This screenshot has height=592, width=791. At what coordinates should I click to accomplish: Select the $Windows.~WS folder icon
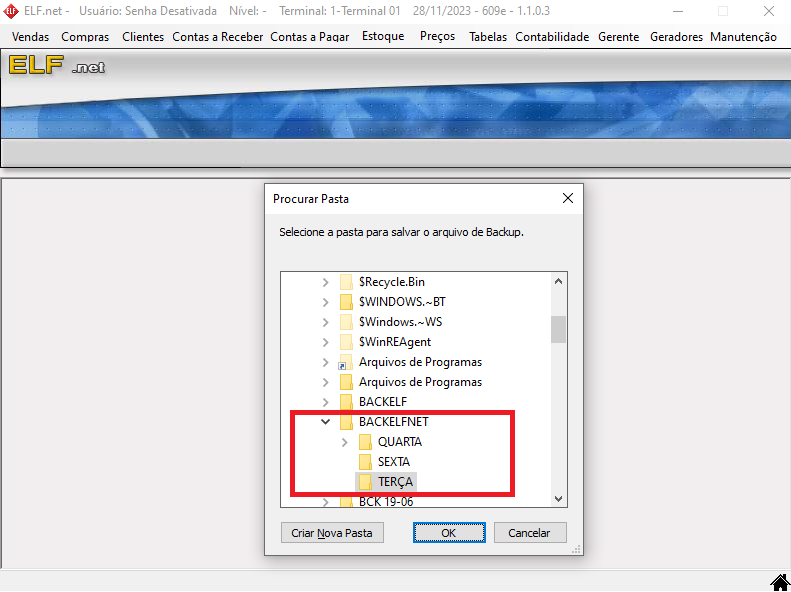[x=346, y=322]
